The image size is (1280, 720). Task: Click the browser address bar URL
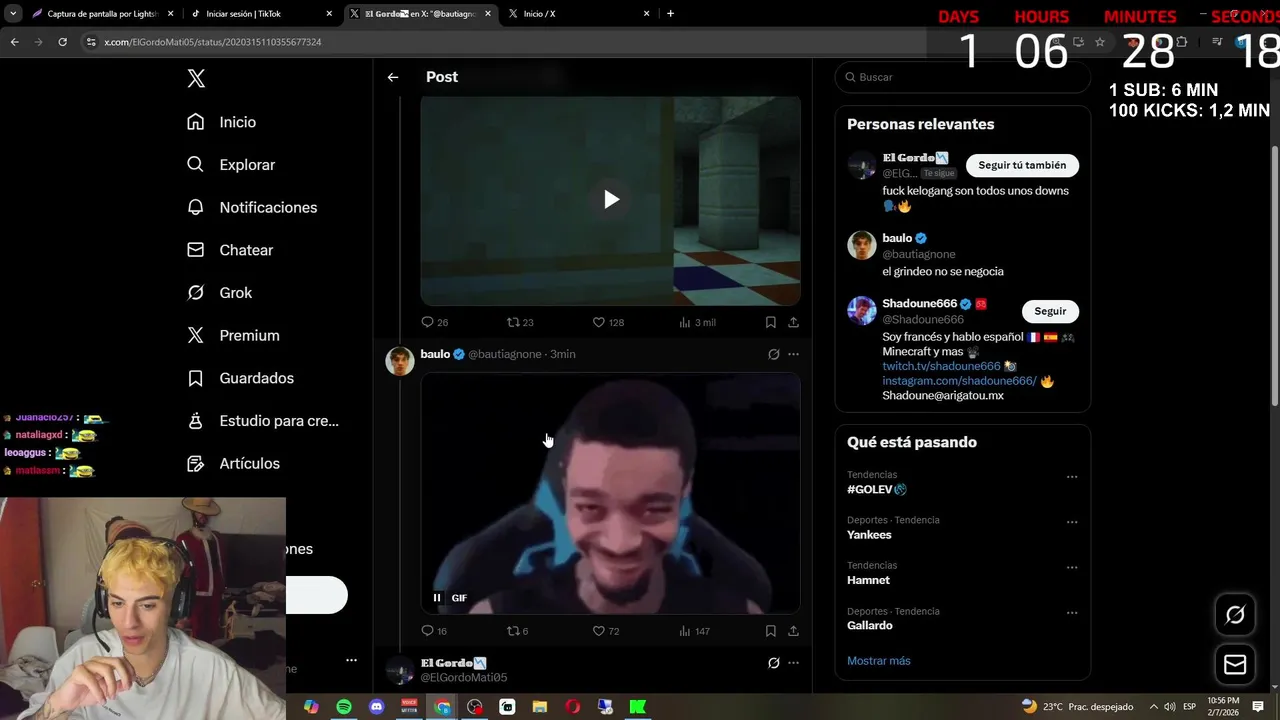pyautogui.click(x=212, y=42)
